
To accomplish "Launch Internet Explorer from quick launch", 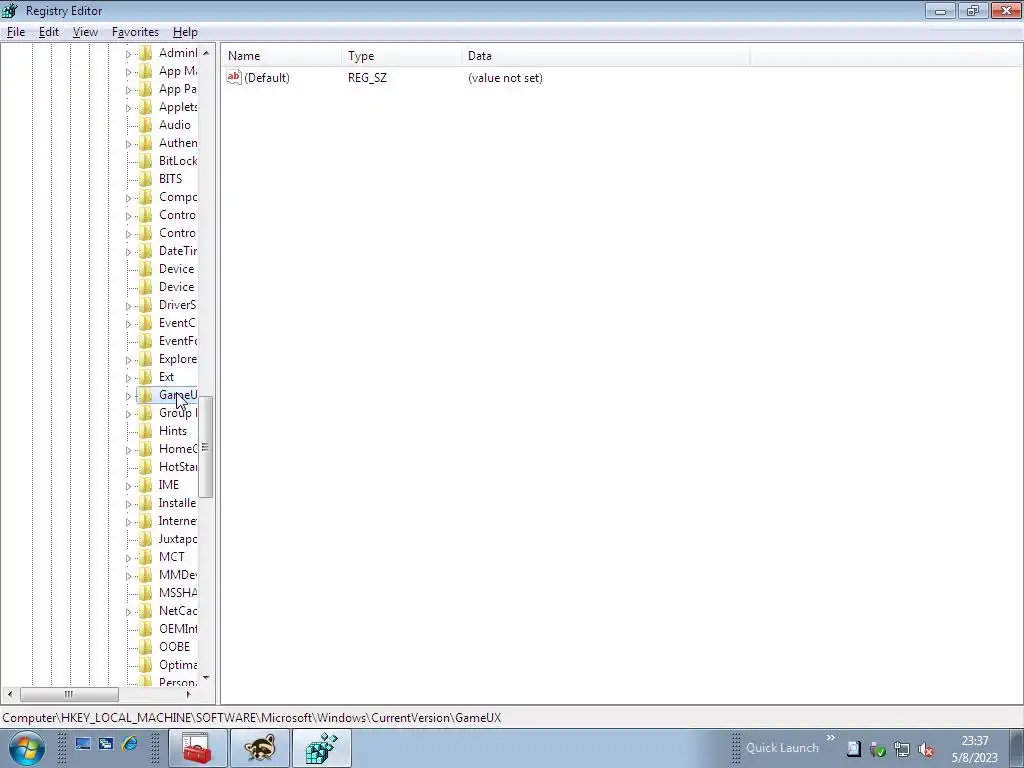I will point(129,744).
